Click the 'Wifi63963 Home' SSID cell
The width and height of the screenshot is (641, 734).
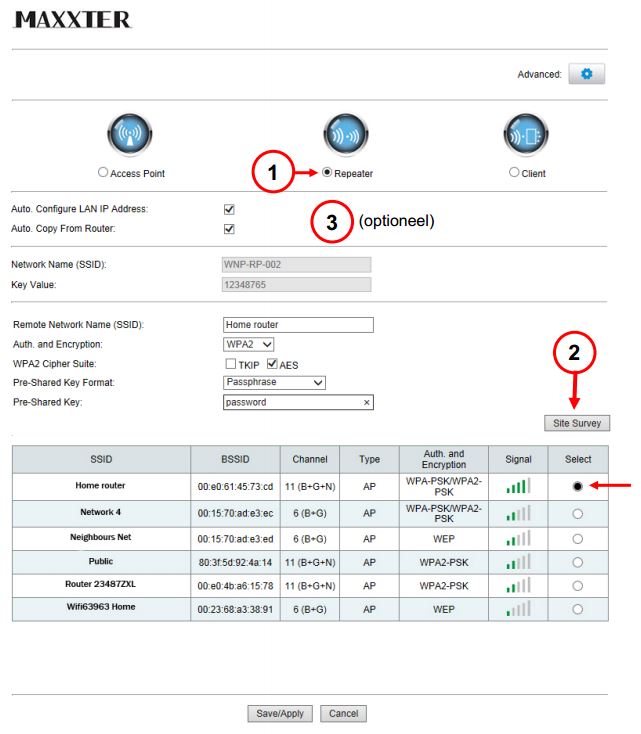tap(101, 609)
